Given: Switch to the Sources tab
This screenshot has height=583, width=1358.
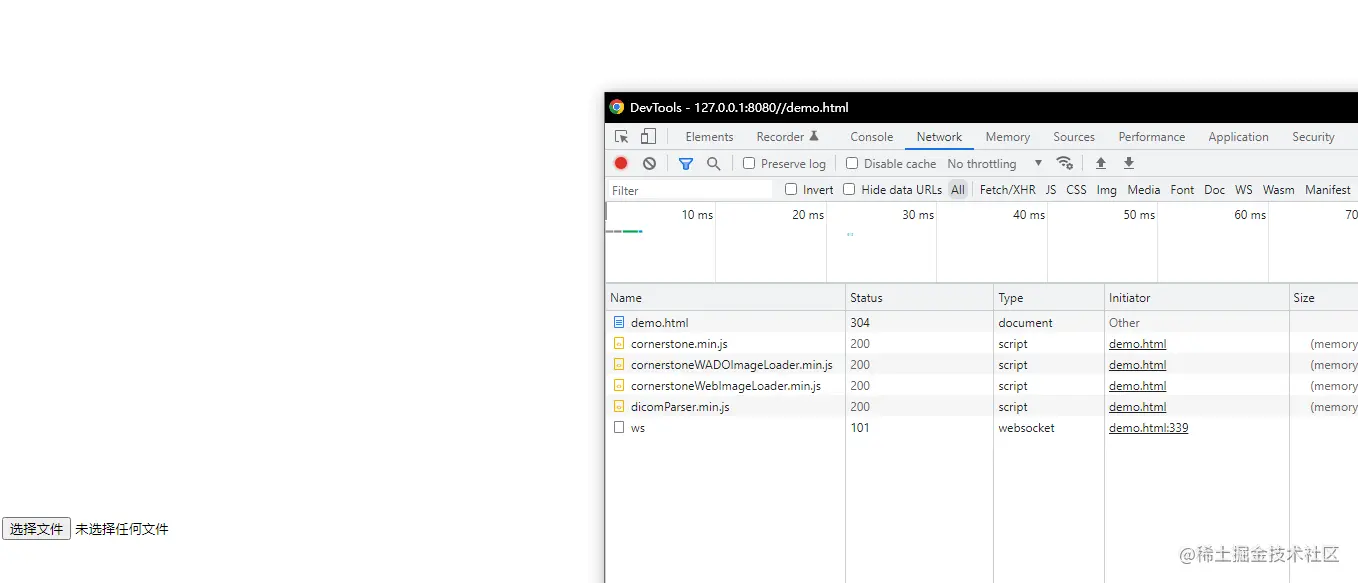Looking at the screenshot, I should click(1073, 137).
